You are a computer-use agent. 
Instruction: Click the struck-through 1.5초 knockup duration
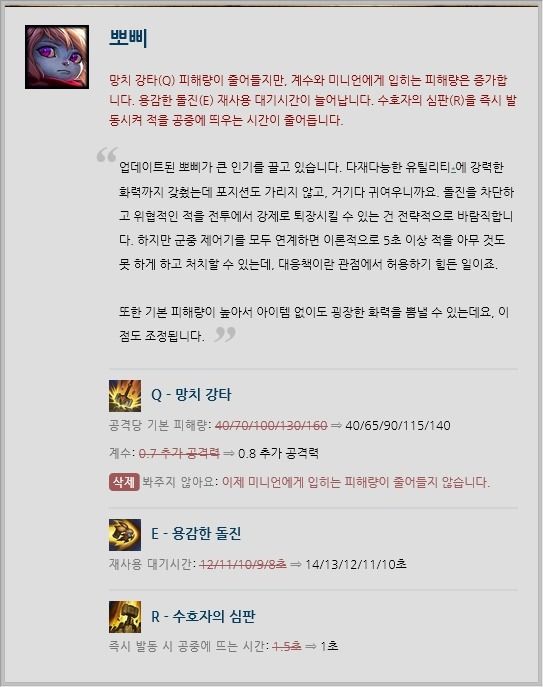tap(287, 646)
